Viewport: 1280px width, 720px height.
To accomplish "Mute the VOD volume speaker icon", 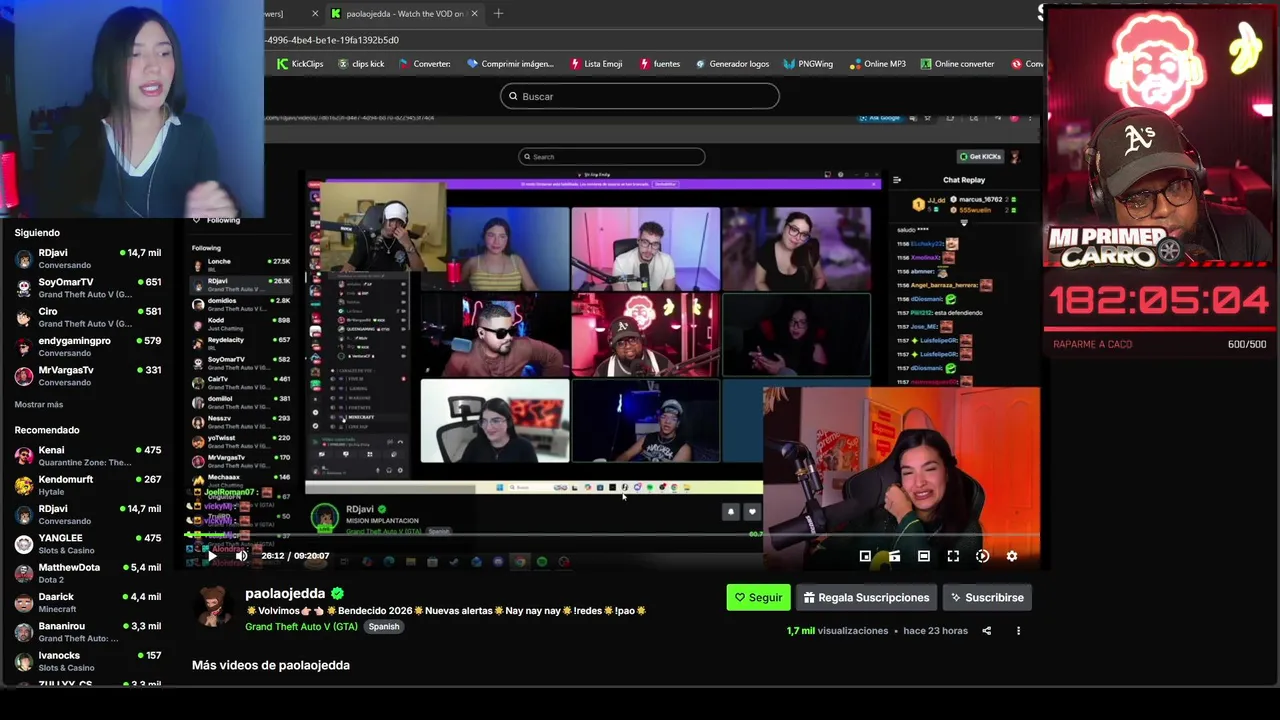I will tap(241, 556).
